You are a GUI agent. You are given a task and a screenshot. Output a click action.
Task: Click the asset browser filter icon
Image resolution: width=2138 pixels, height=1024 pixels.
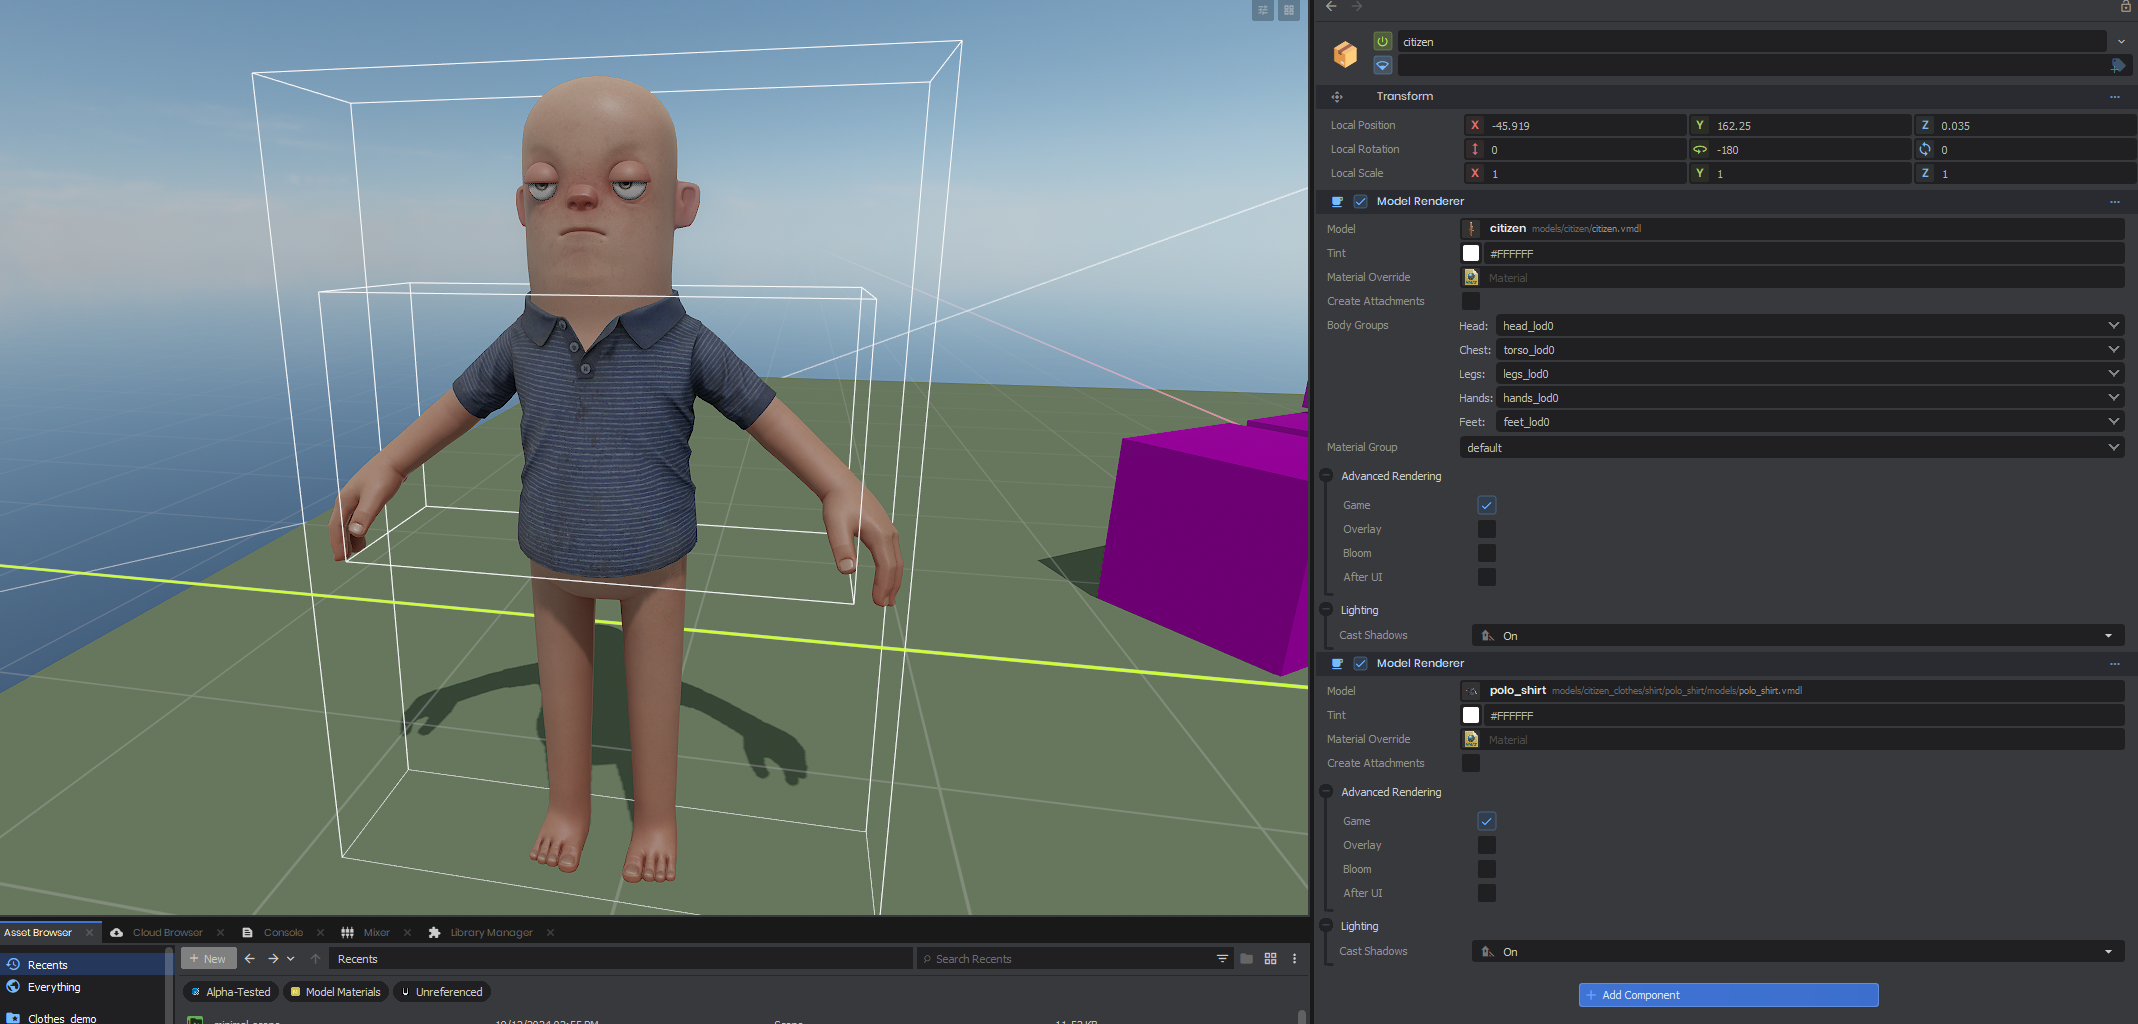coord(1222,959)
